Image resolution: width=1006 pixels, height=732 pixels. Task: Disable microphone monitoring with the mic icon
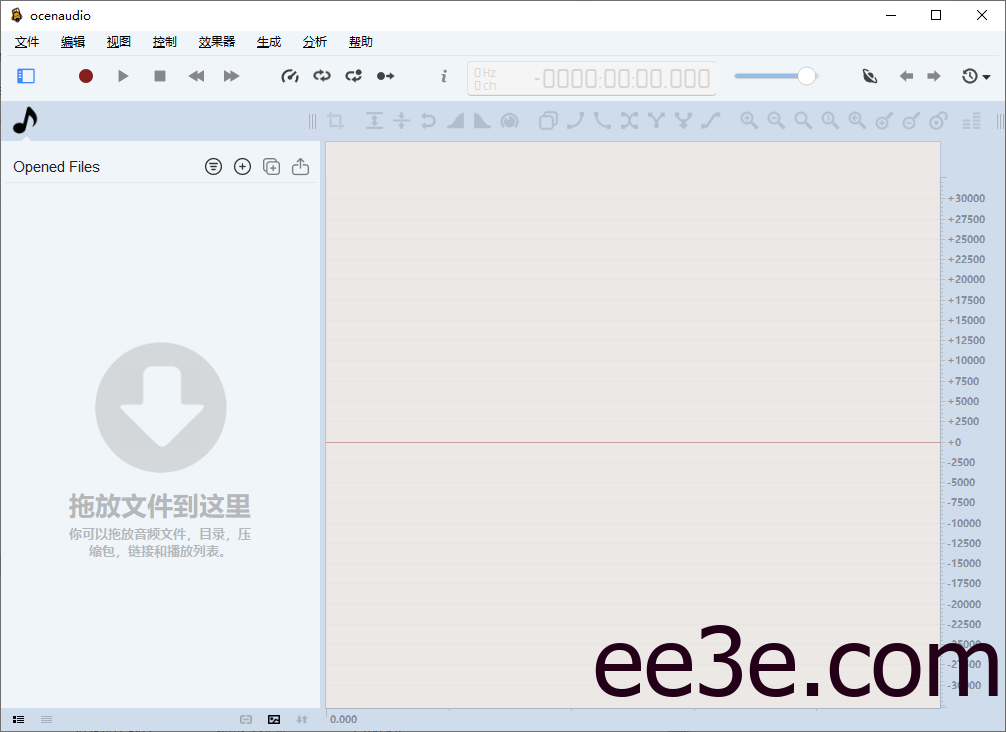869,75
